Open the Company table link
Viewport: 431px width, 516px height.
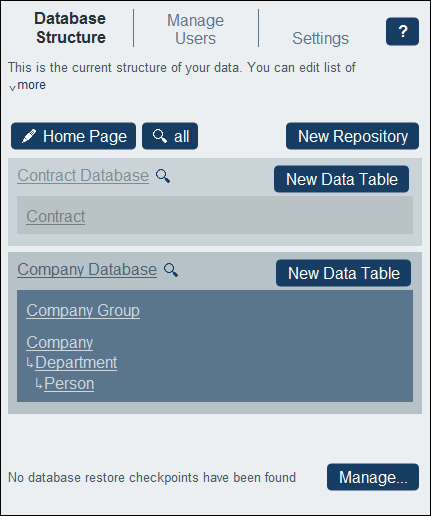click(60, 343)
